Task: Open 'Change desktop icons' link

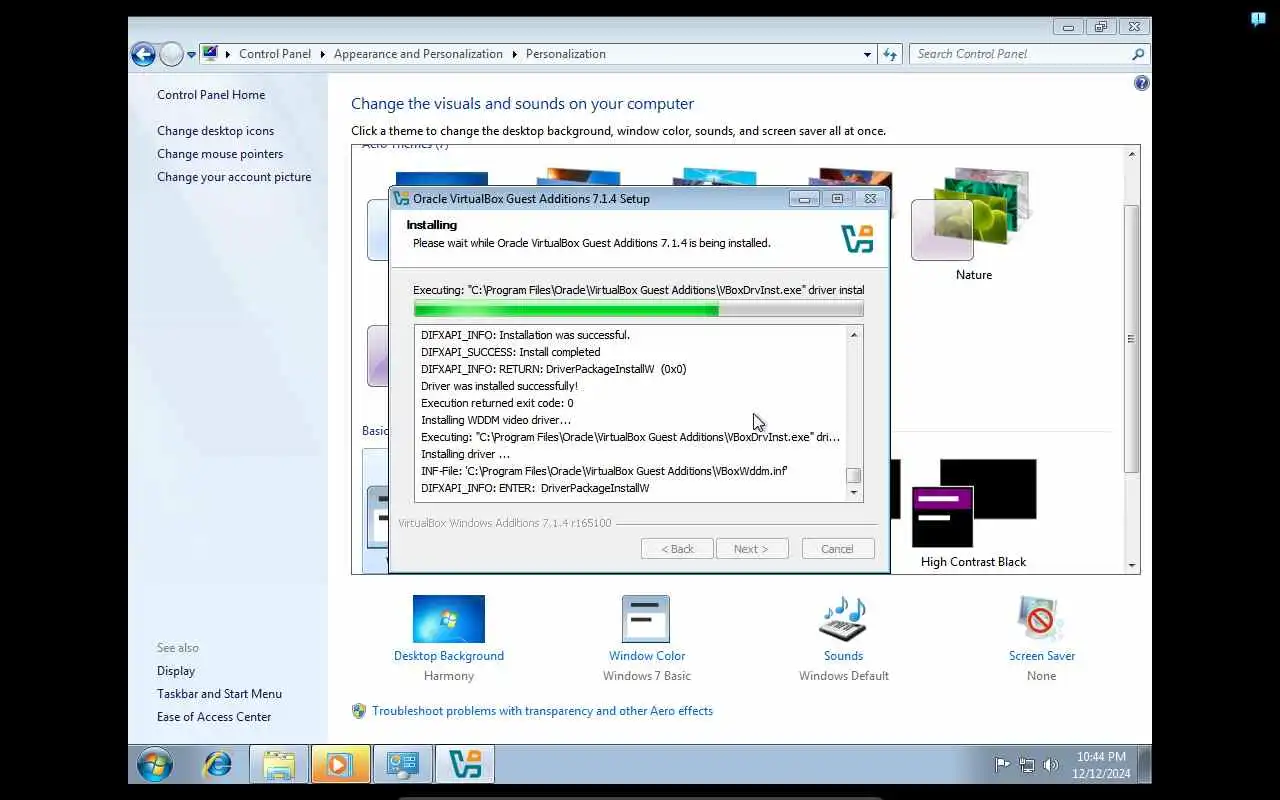Action: click(215, 131)
